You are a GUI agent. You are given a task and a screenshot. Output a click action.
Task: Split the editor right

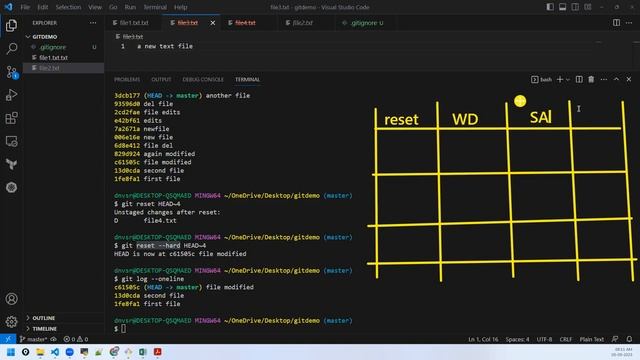click(x=616, y=23)
